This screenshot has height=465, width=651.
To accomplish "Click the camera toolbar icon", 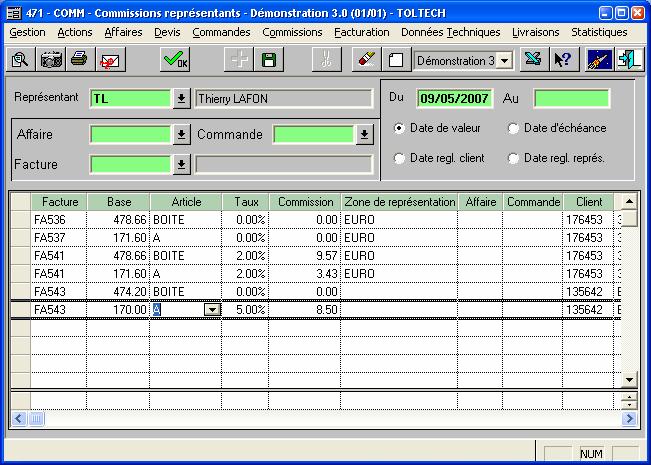I will pos(50,60).
